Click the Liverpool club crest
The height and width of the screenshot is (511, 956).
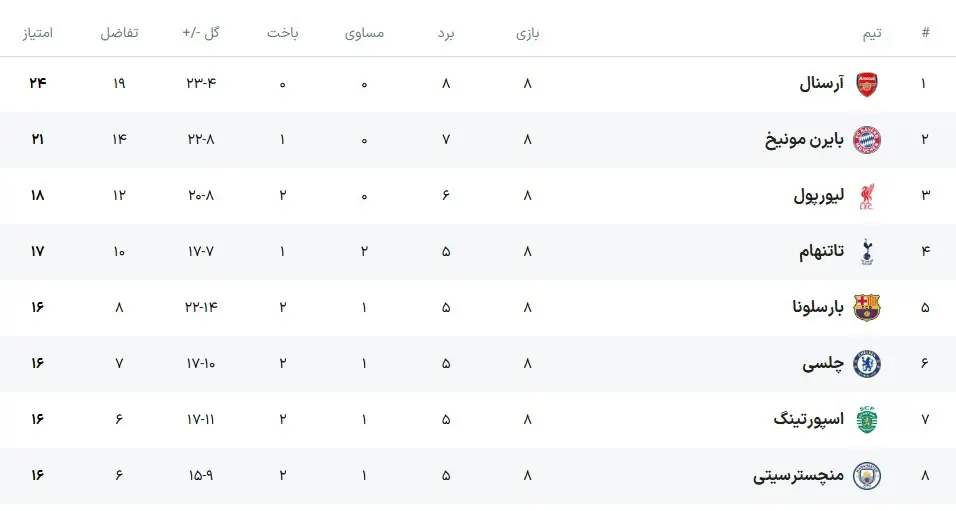point(867,196)
